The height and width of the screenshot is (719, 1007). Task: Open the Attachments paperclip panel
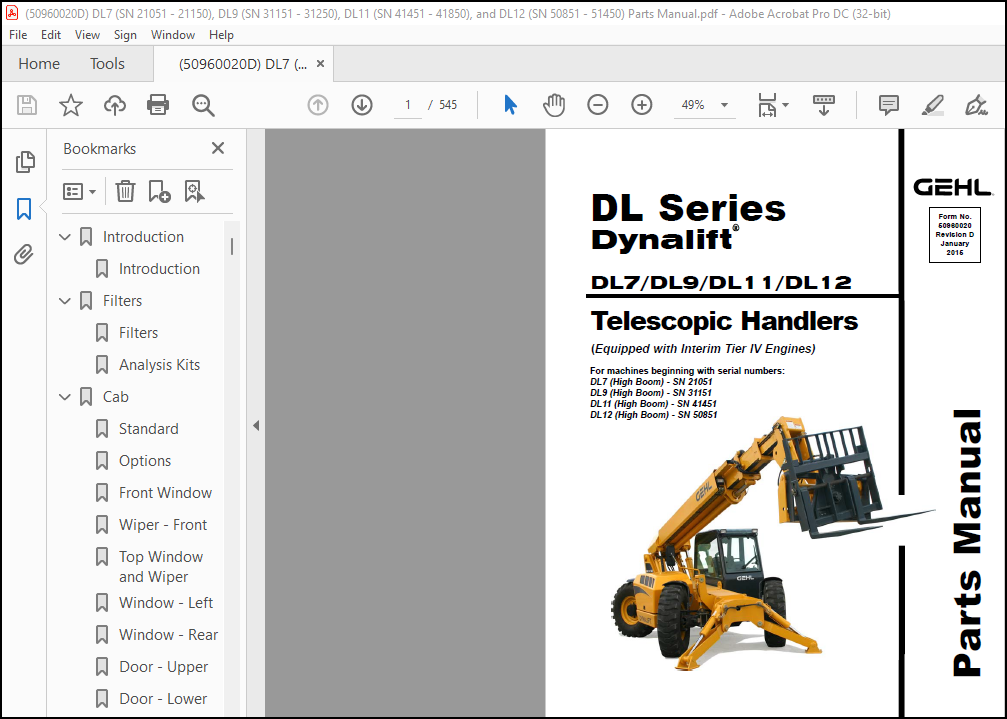point(24,254)
